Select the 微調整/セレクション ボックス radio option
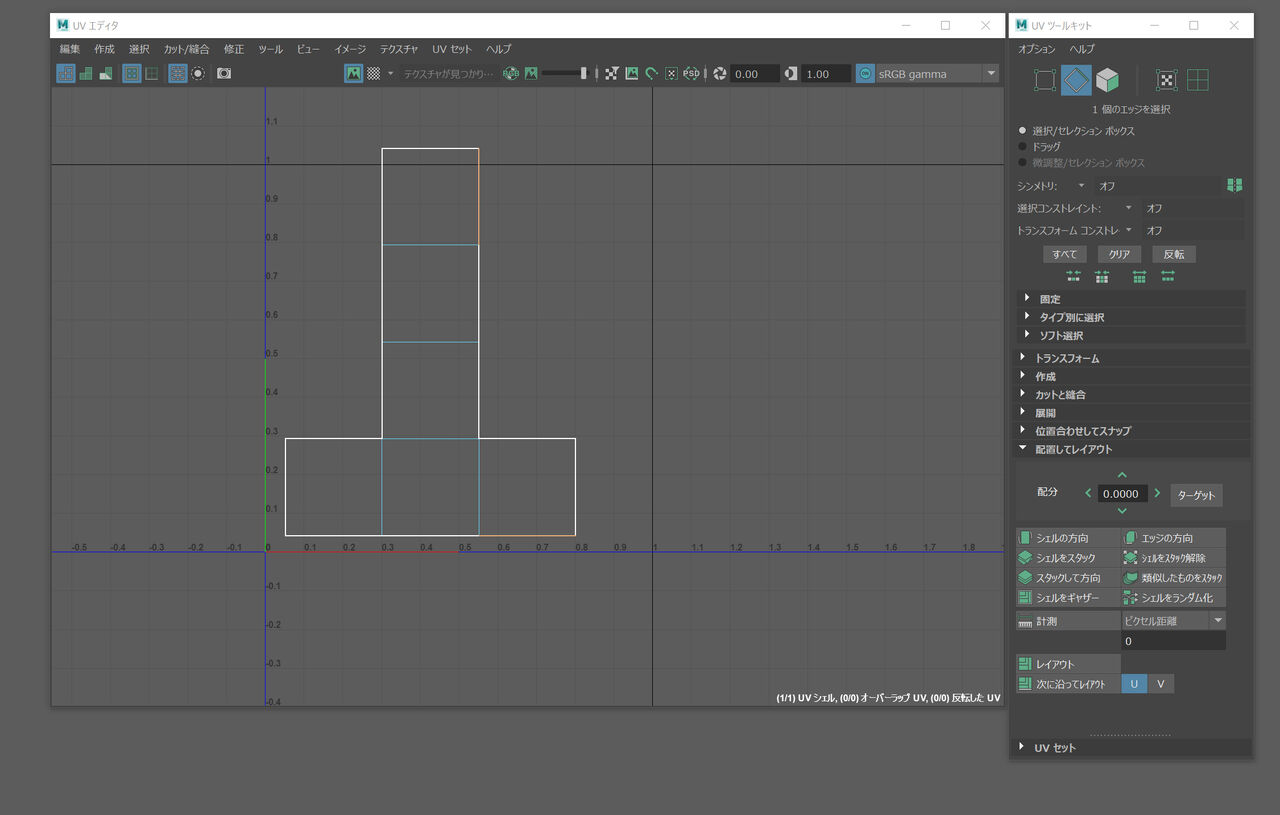 (1022, 162)
